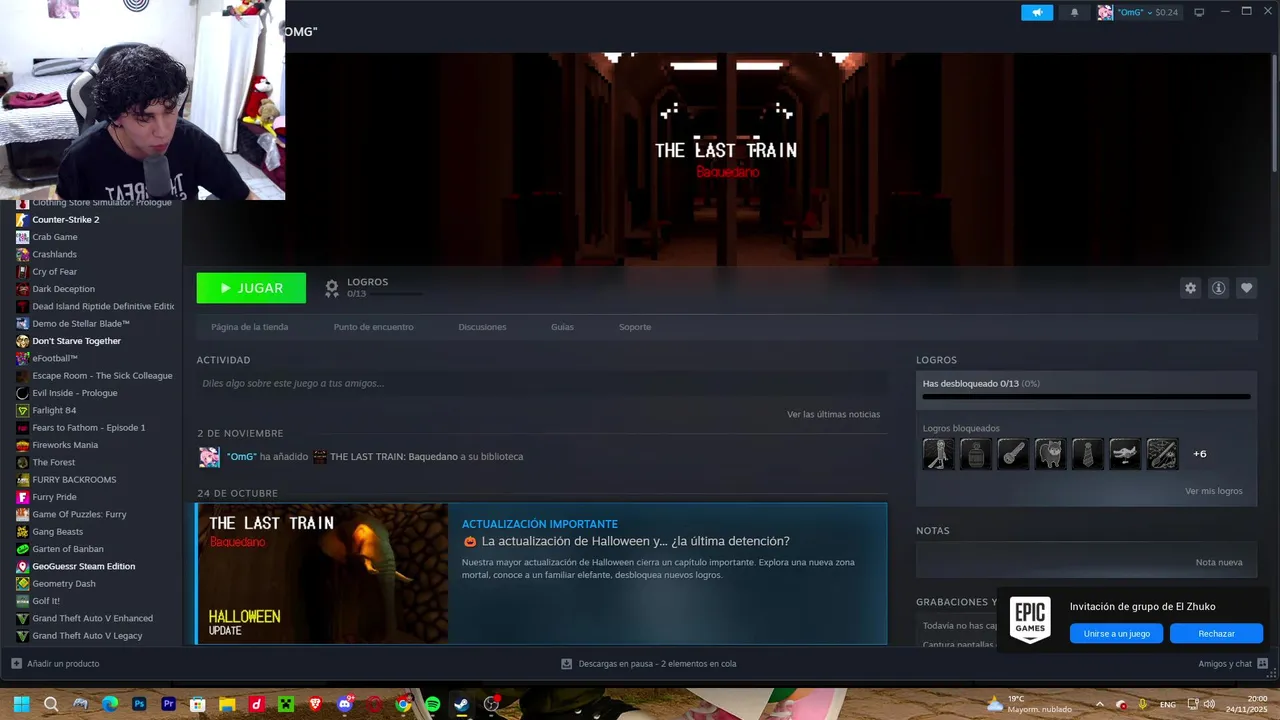The height and width of the screenshot is (720, 1280).
Task: Open the game settings gear icon
Action: (x=1190, y=288)
